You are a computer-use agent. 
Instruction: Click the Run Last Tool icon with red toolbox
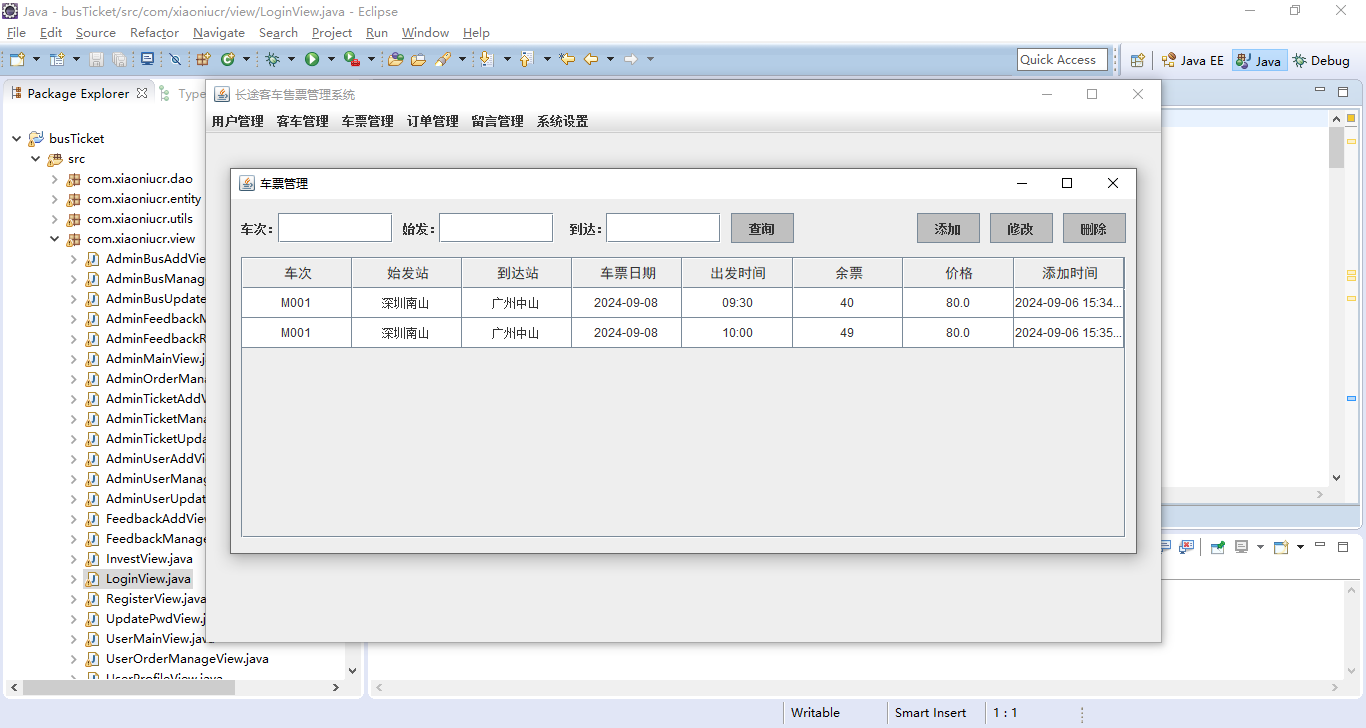[x=351, y=60]
